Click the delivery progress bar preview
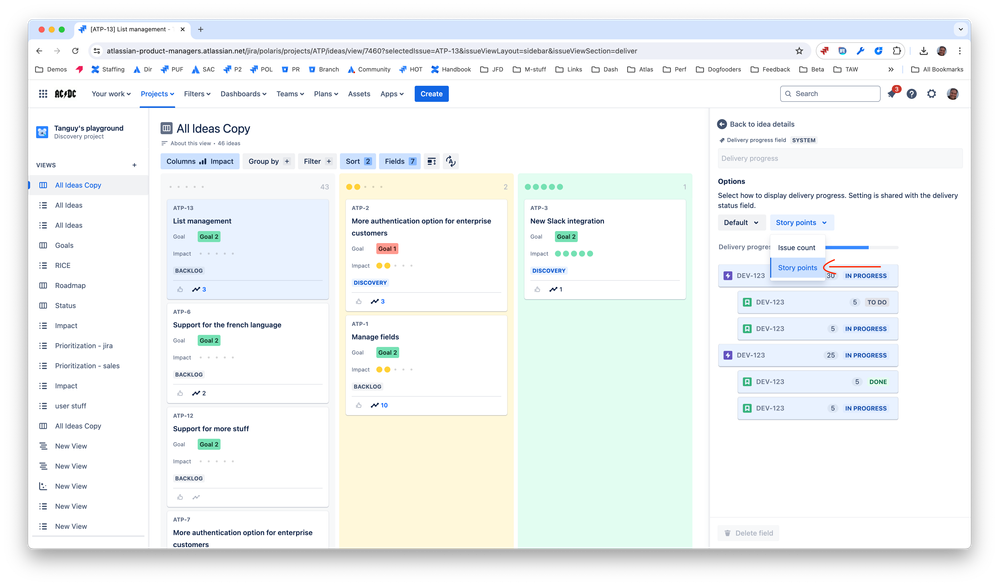 (861, 247)
